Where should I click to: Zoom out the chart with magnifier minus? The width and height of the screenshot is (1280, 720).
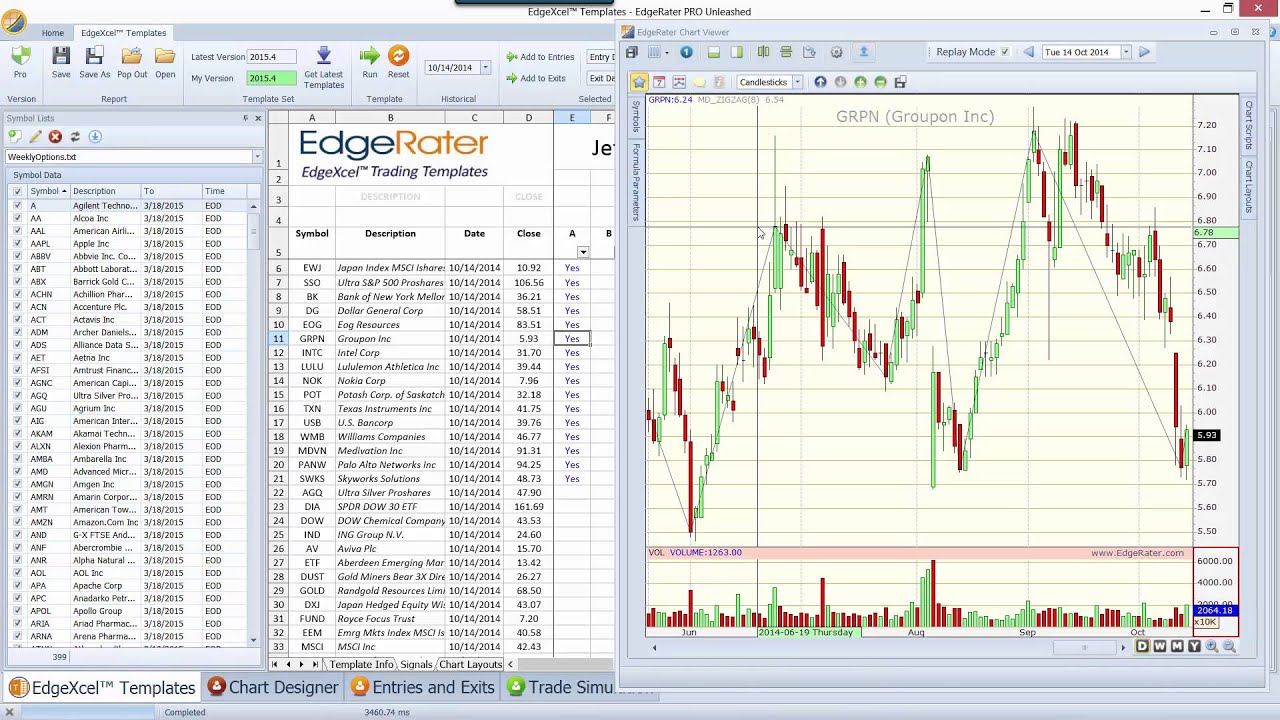[x=1230, y=647]
